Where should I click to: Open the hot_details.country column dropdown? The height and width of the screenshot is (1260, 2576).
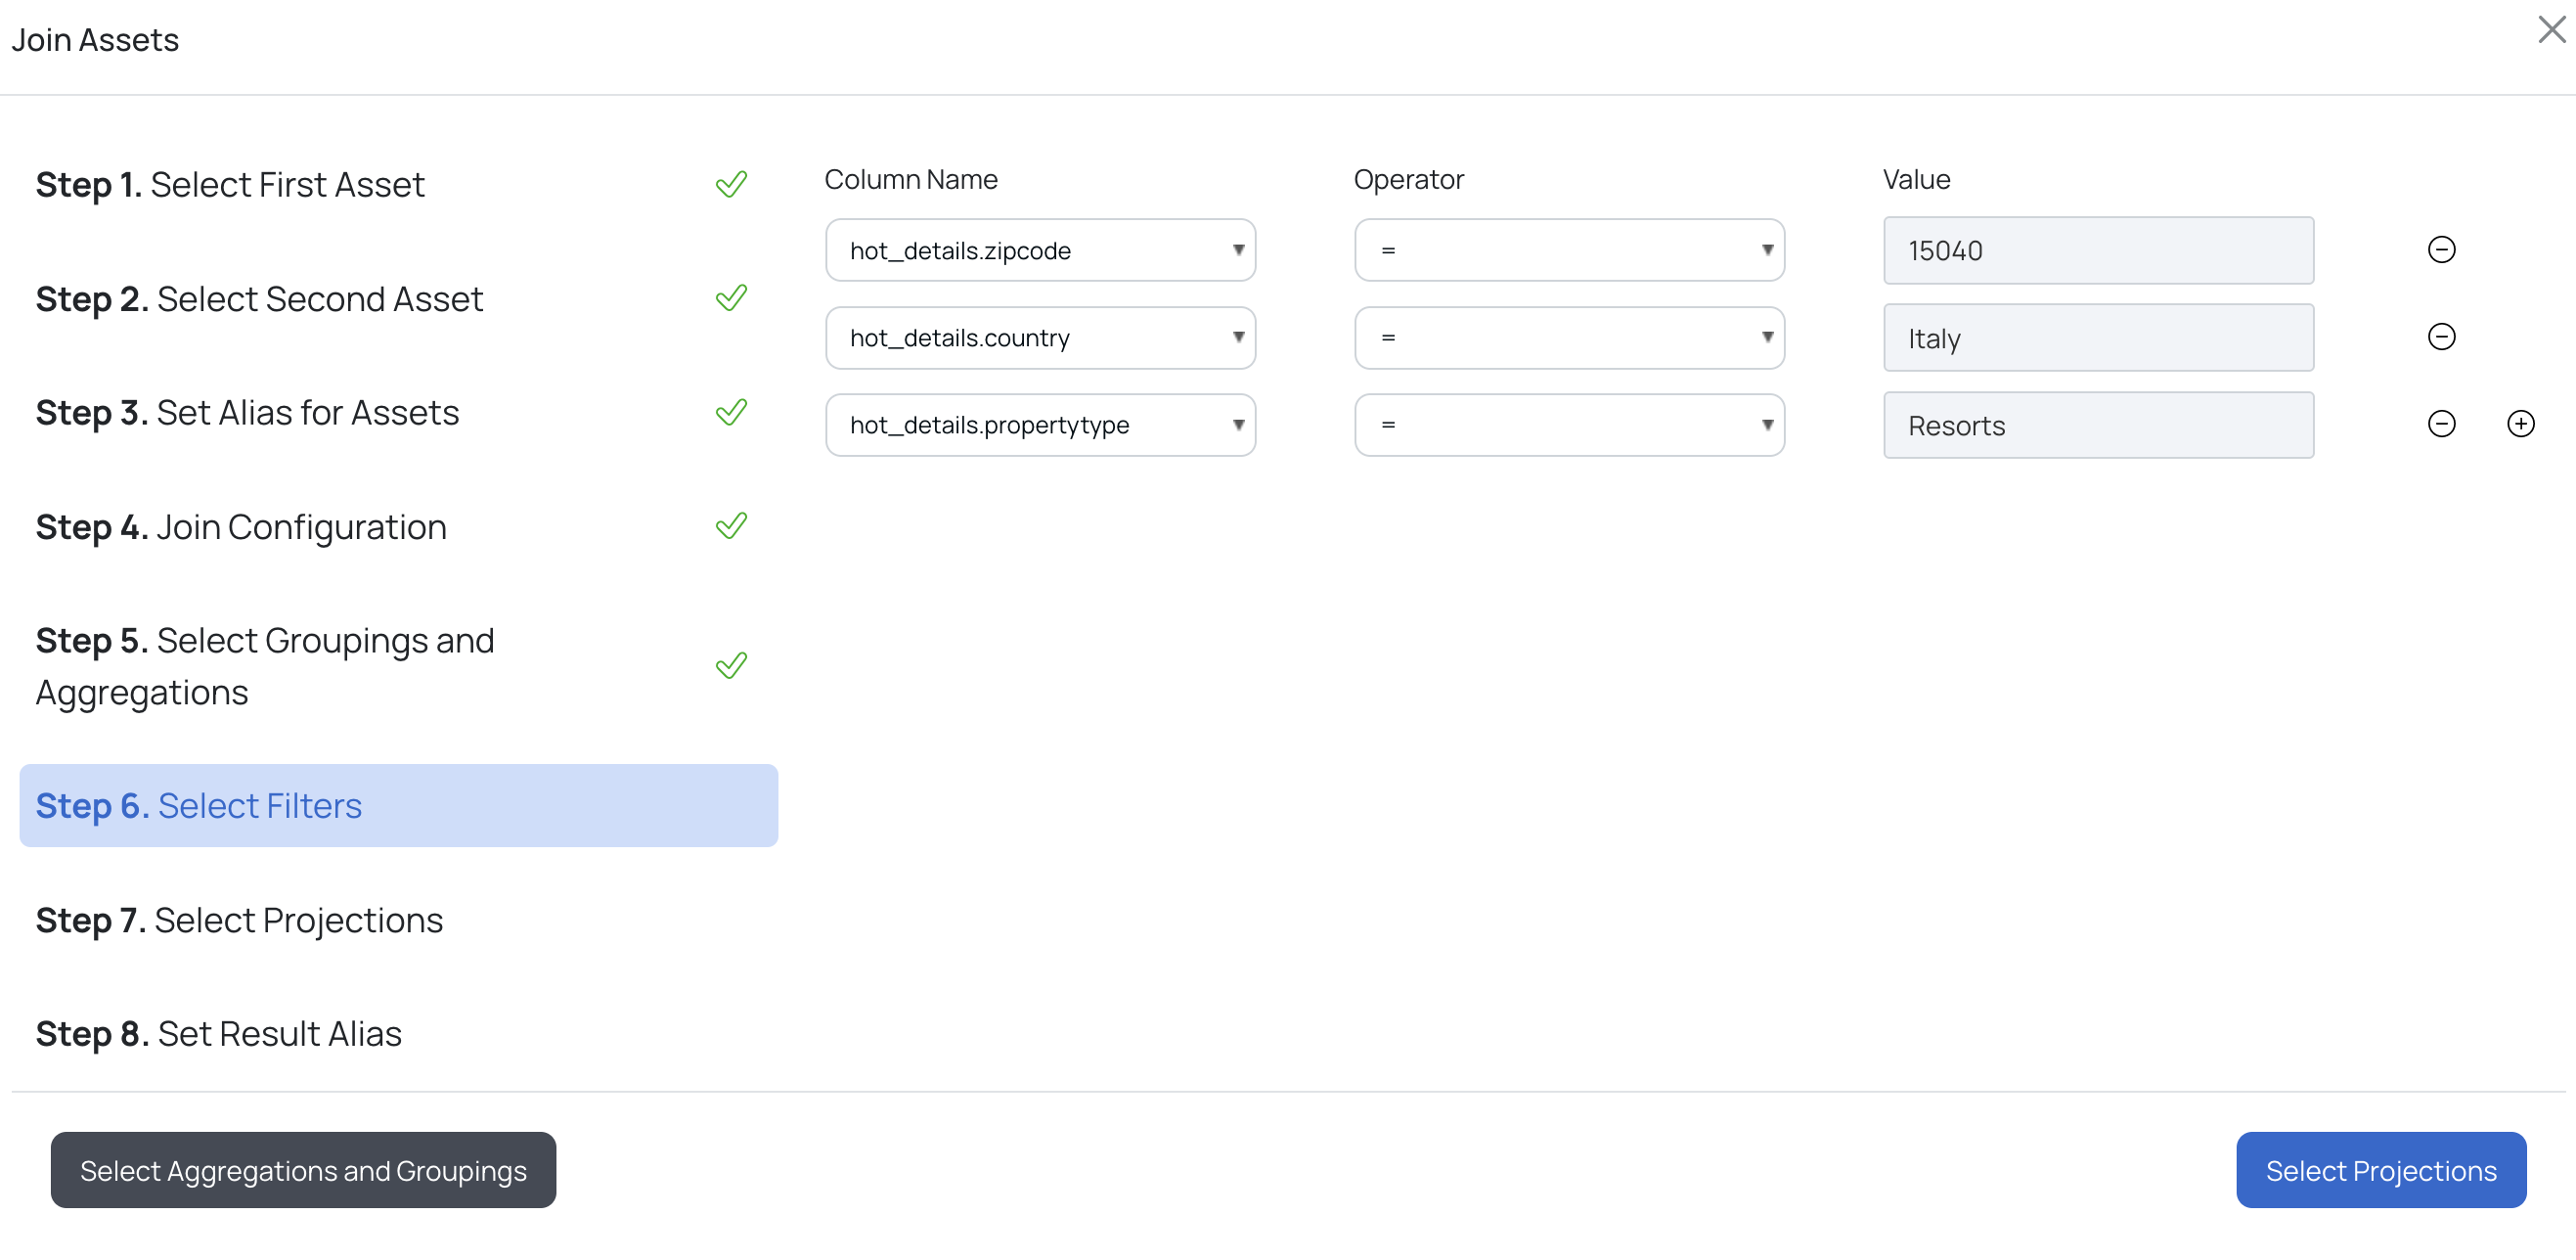[x=1040, y=338]
